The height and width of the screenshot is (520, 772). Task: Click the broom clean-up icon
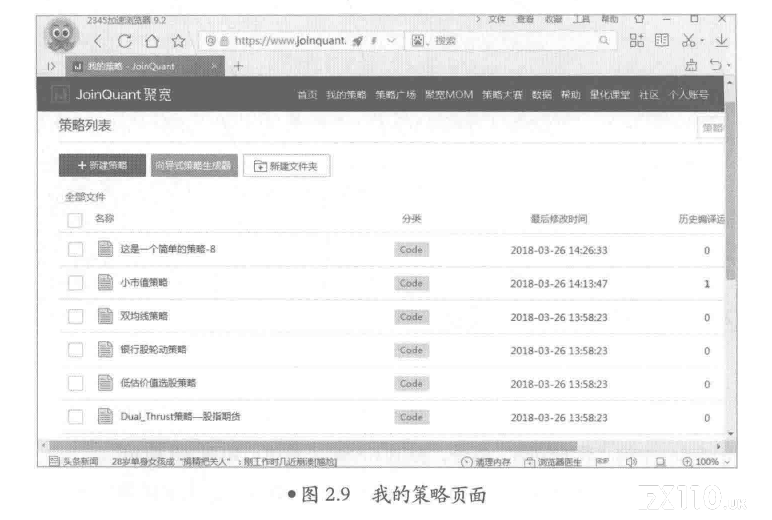(691, 65)
